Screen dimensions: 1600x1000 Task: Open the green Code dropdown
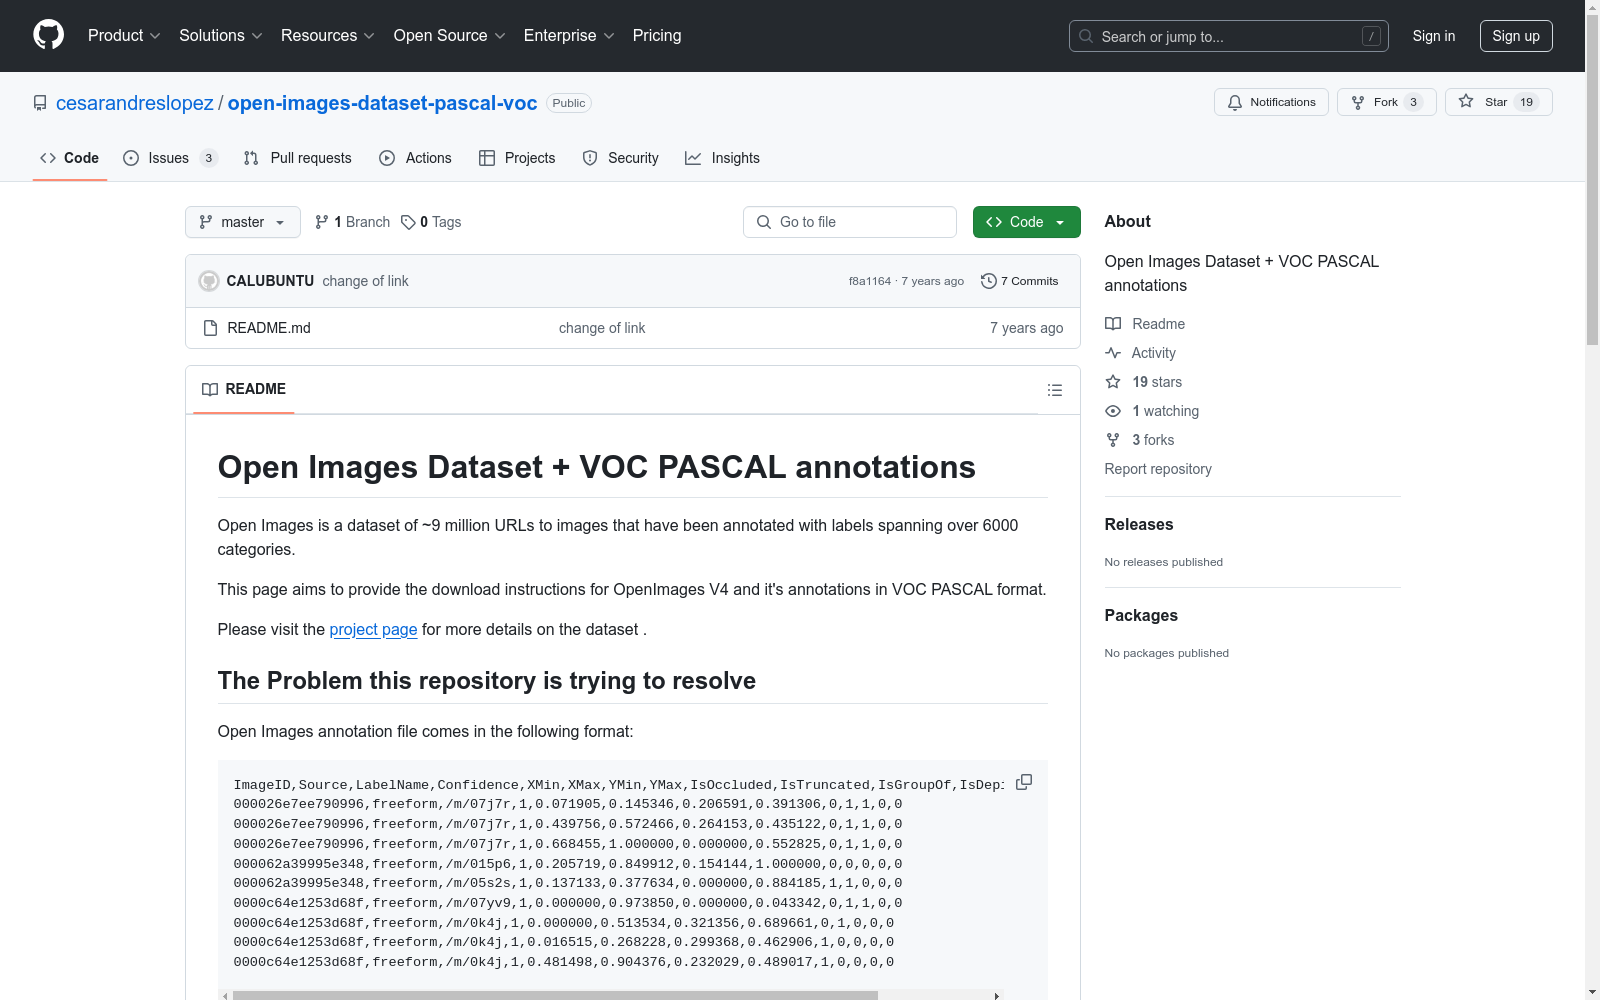coord(1026,222)
